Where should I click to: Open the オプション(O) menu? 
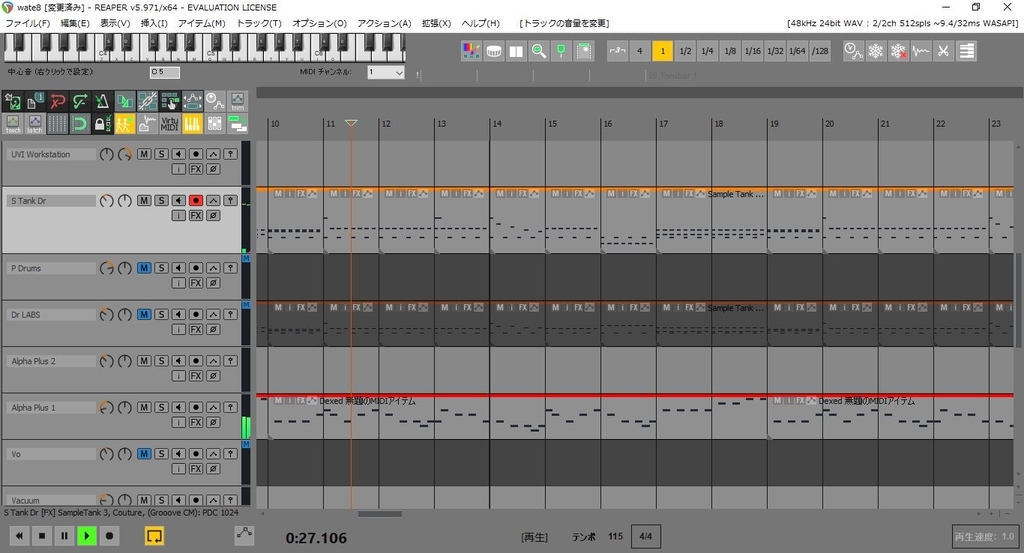tap(319, 23)
